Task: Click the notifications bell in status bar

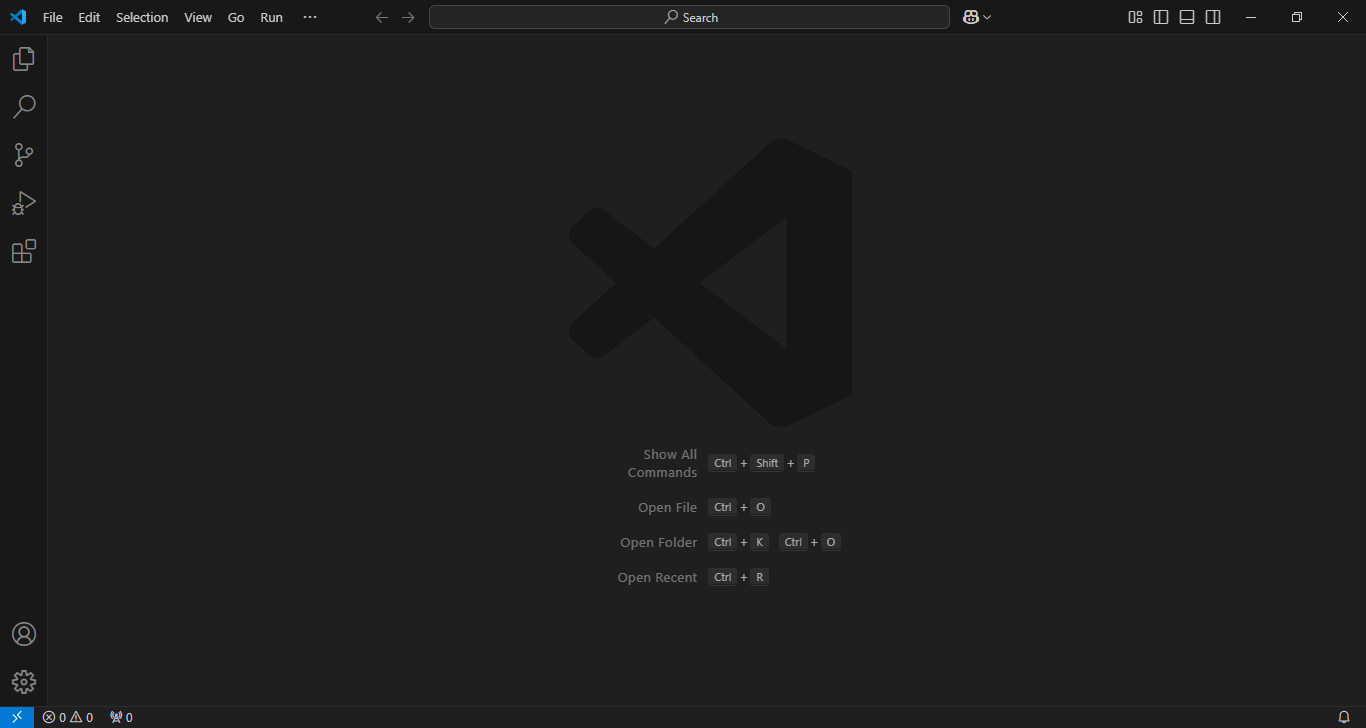Action: pyautogui.click(x=1344, y=717)
